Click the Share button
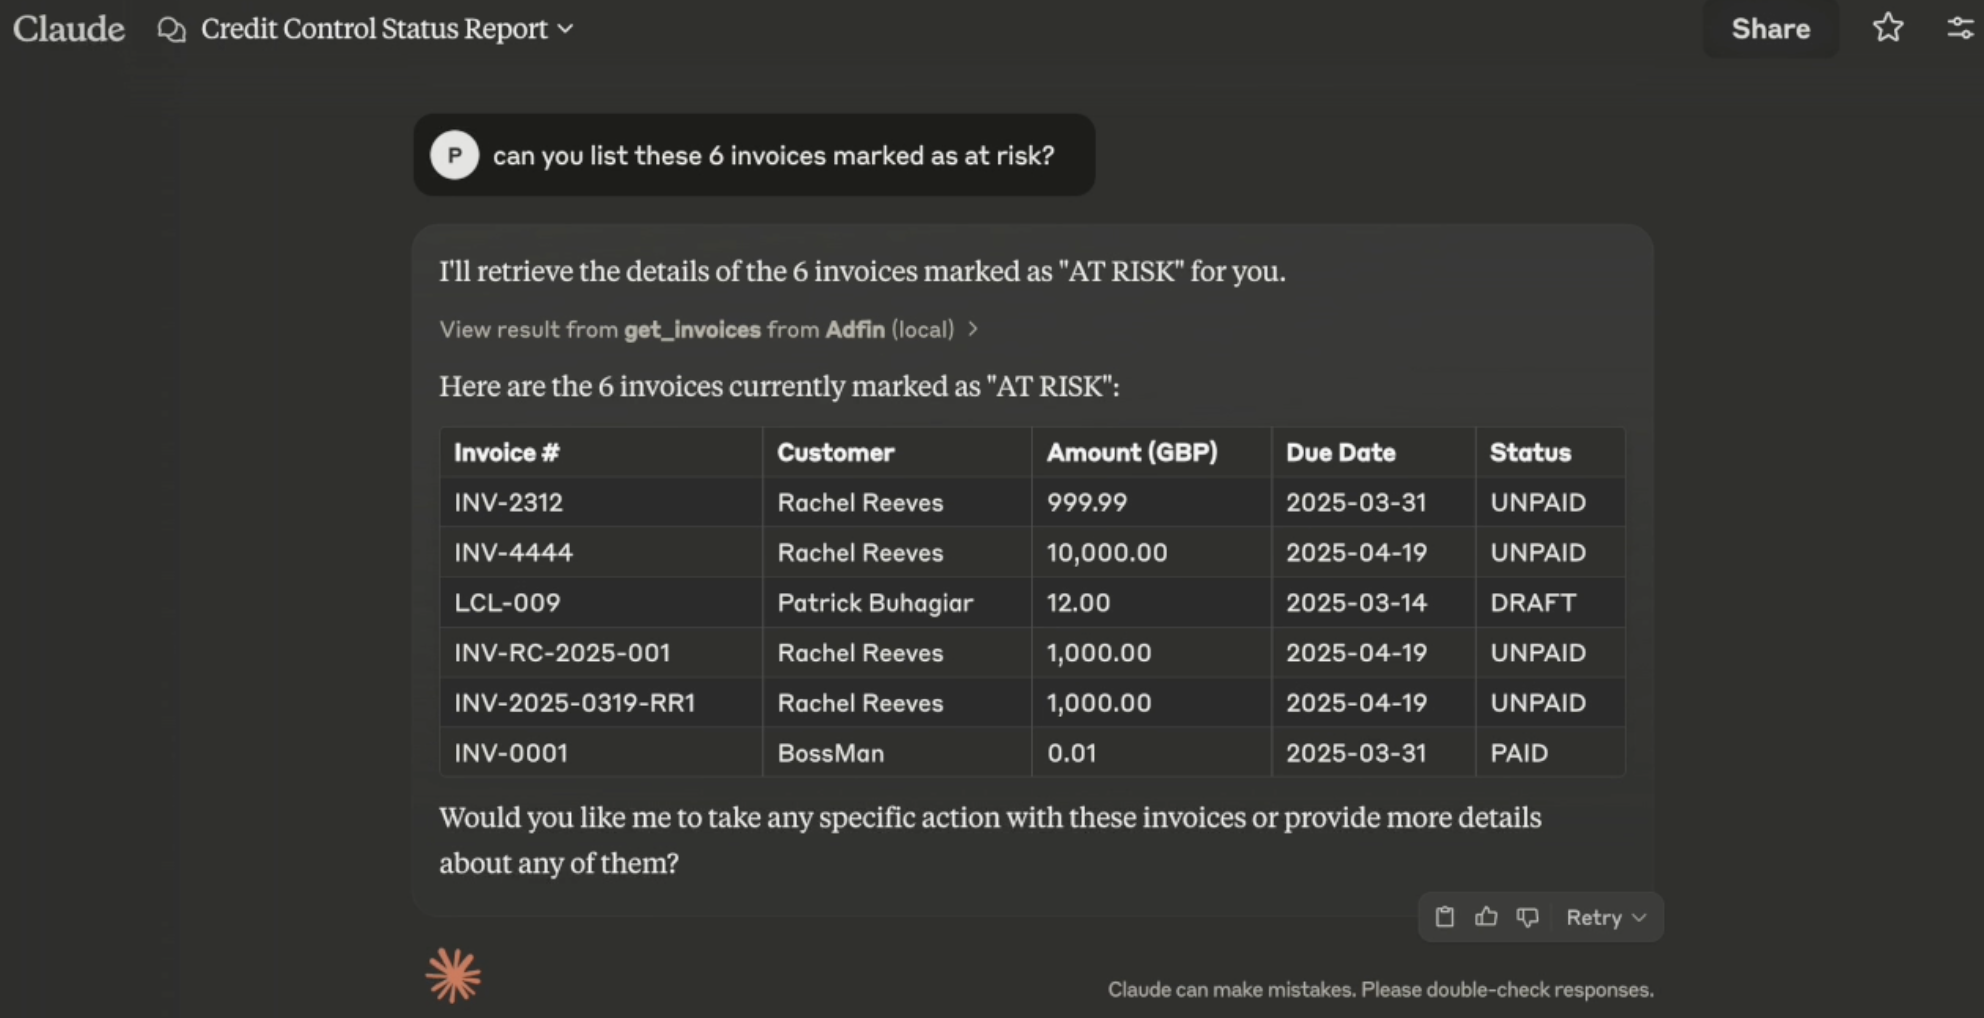This screenshot has width=1984, height=1018. pyautogui.click(x=1770, y=29)
